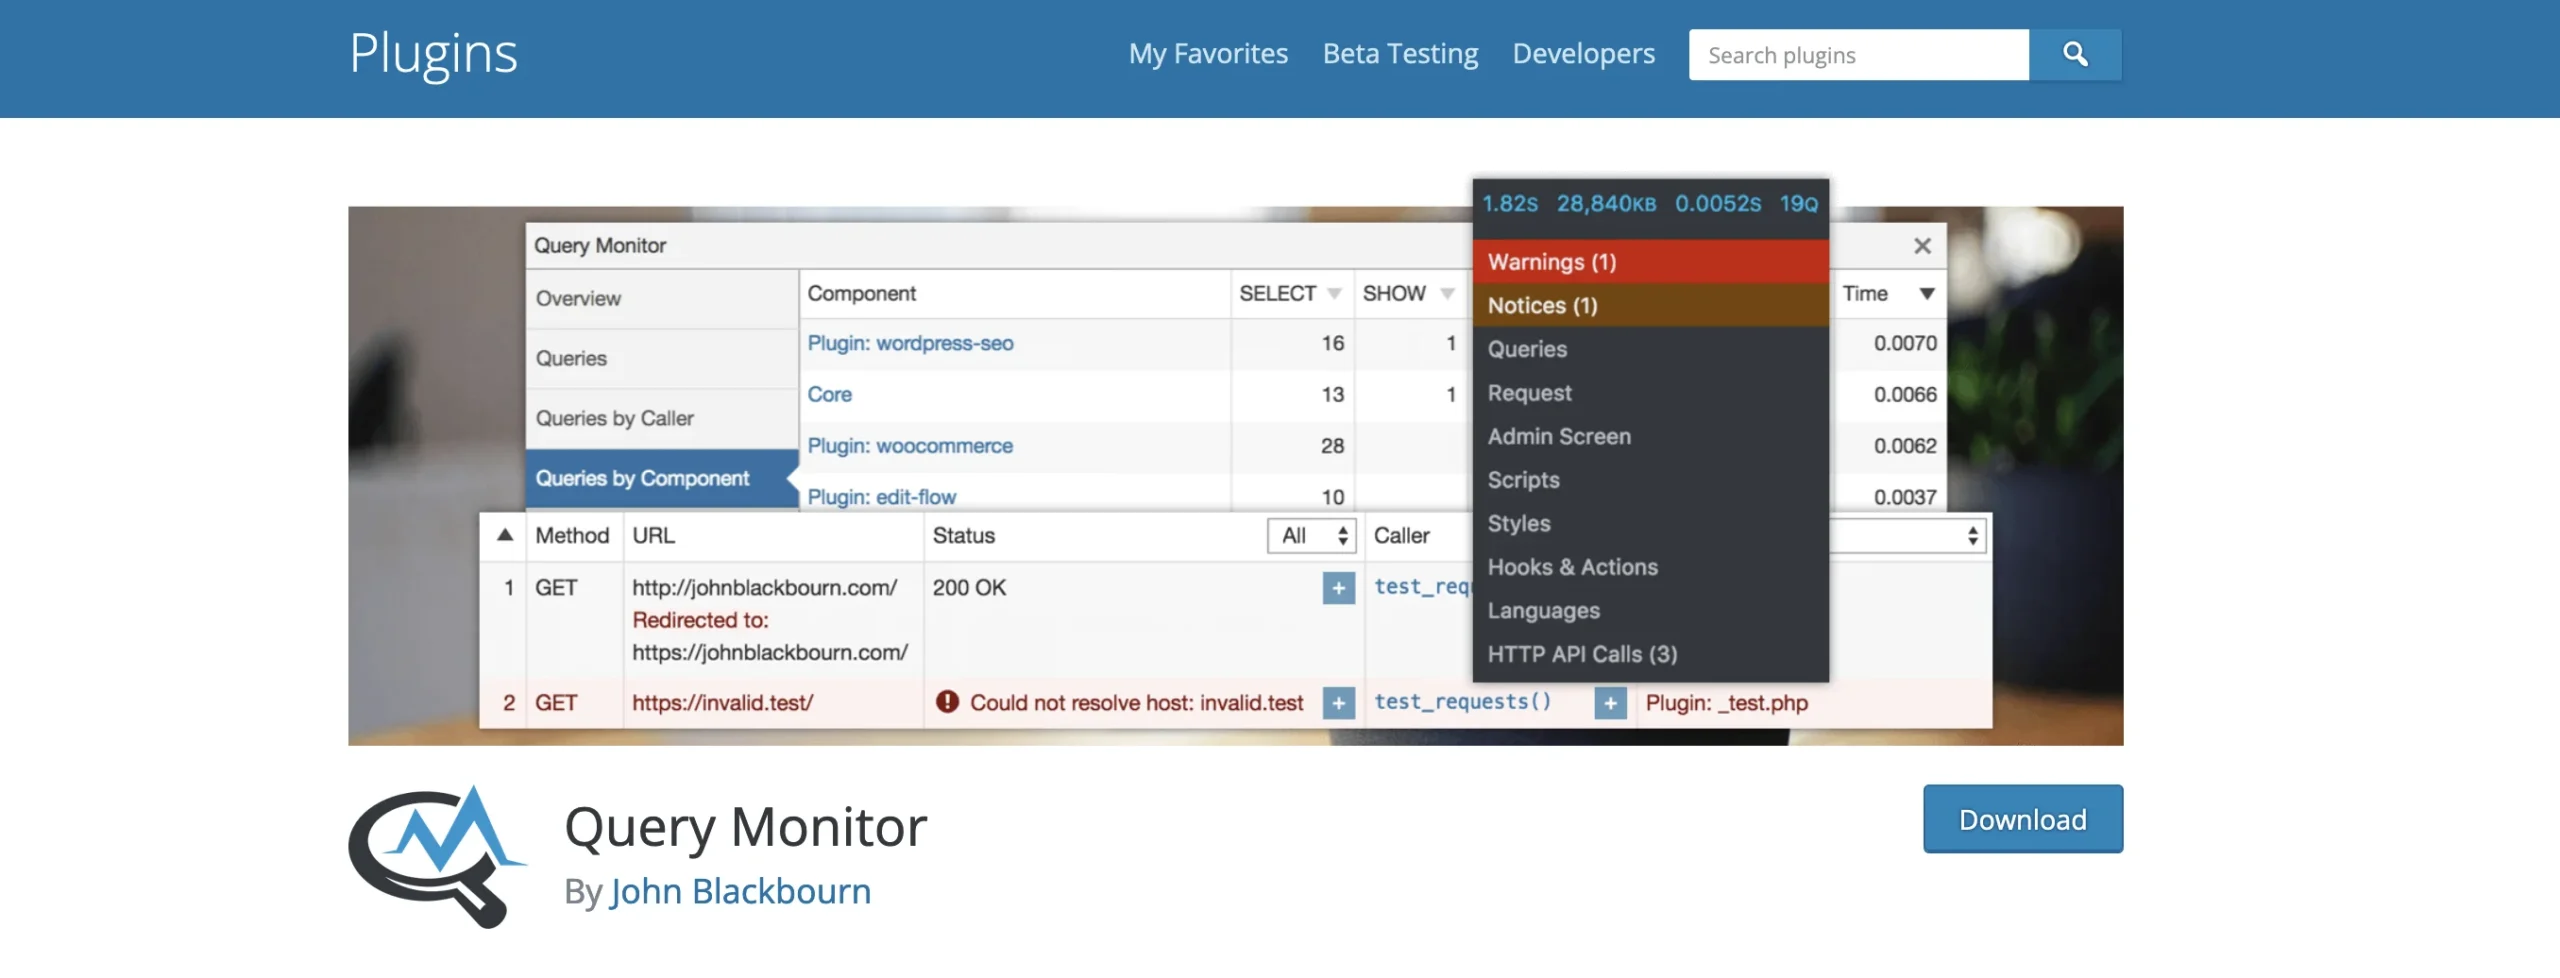Screen dimensions: 2560x978
Task: Click test_requests() caller in row 2
Action: point(1462,702)
